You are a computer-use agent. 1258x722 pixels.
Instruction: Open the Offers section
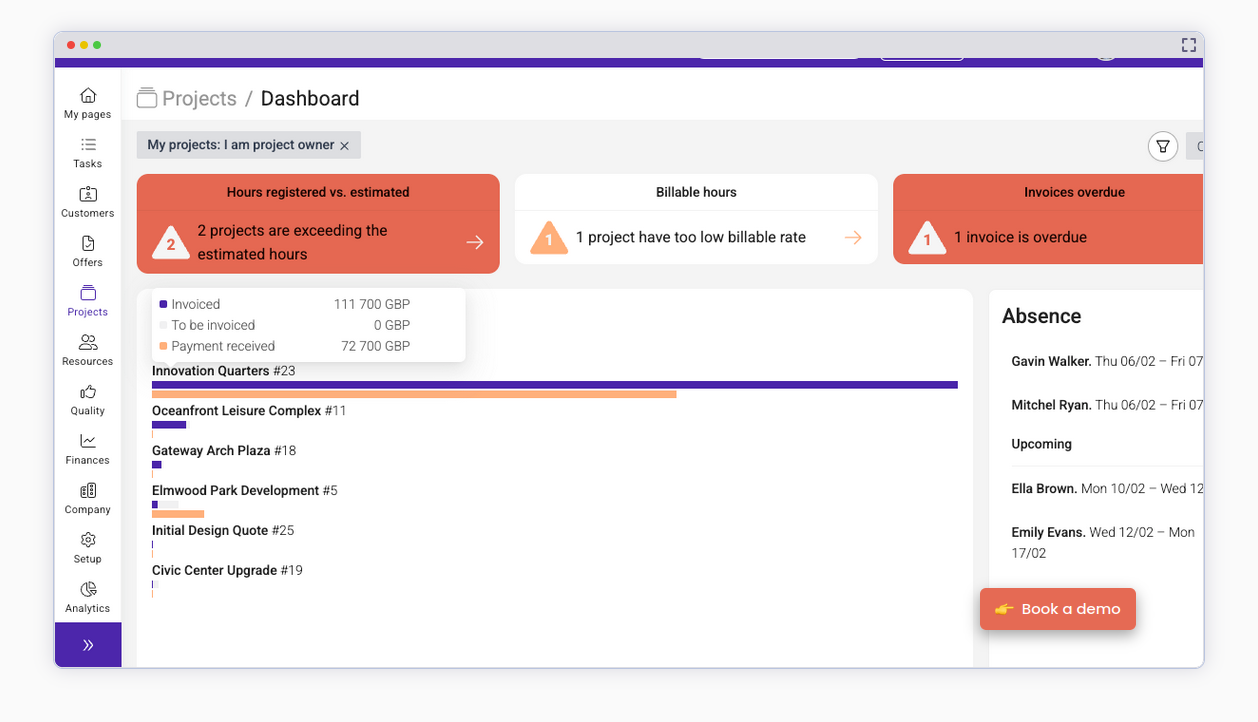[x=87, y=250]
